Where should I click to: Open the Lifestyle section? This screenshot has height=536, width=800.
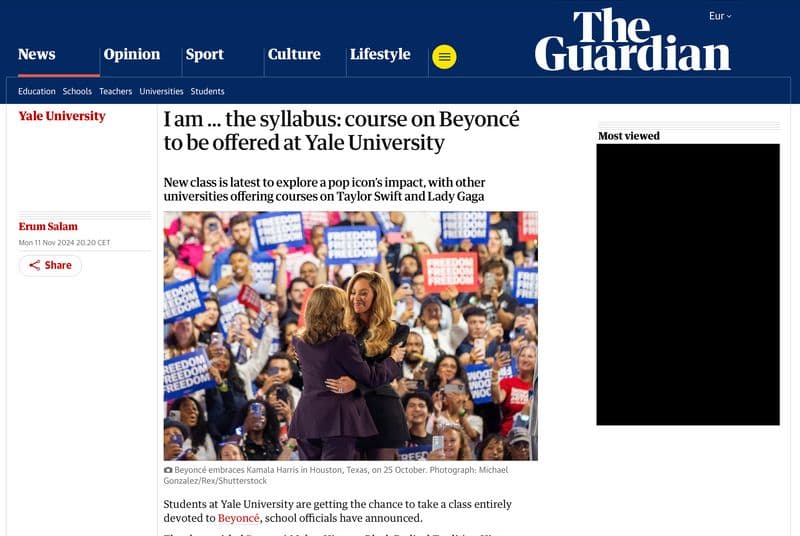pos(380,54)
